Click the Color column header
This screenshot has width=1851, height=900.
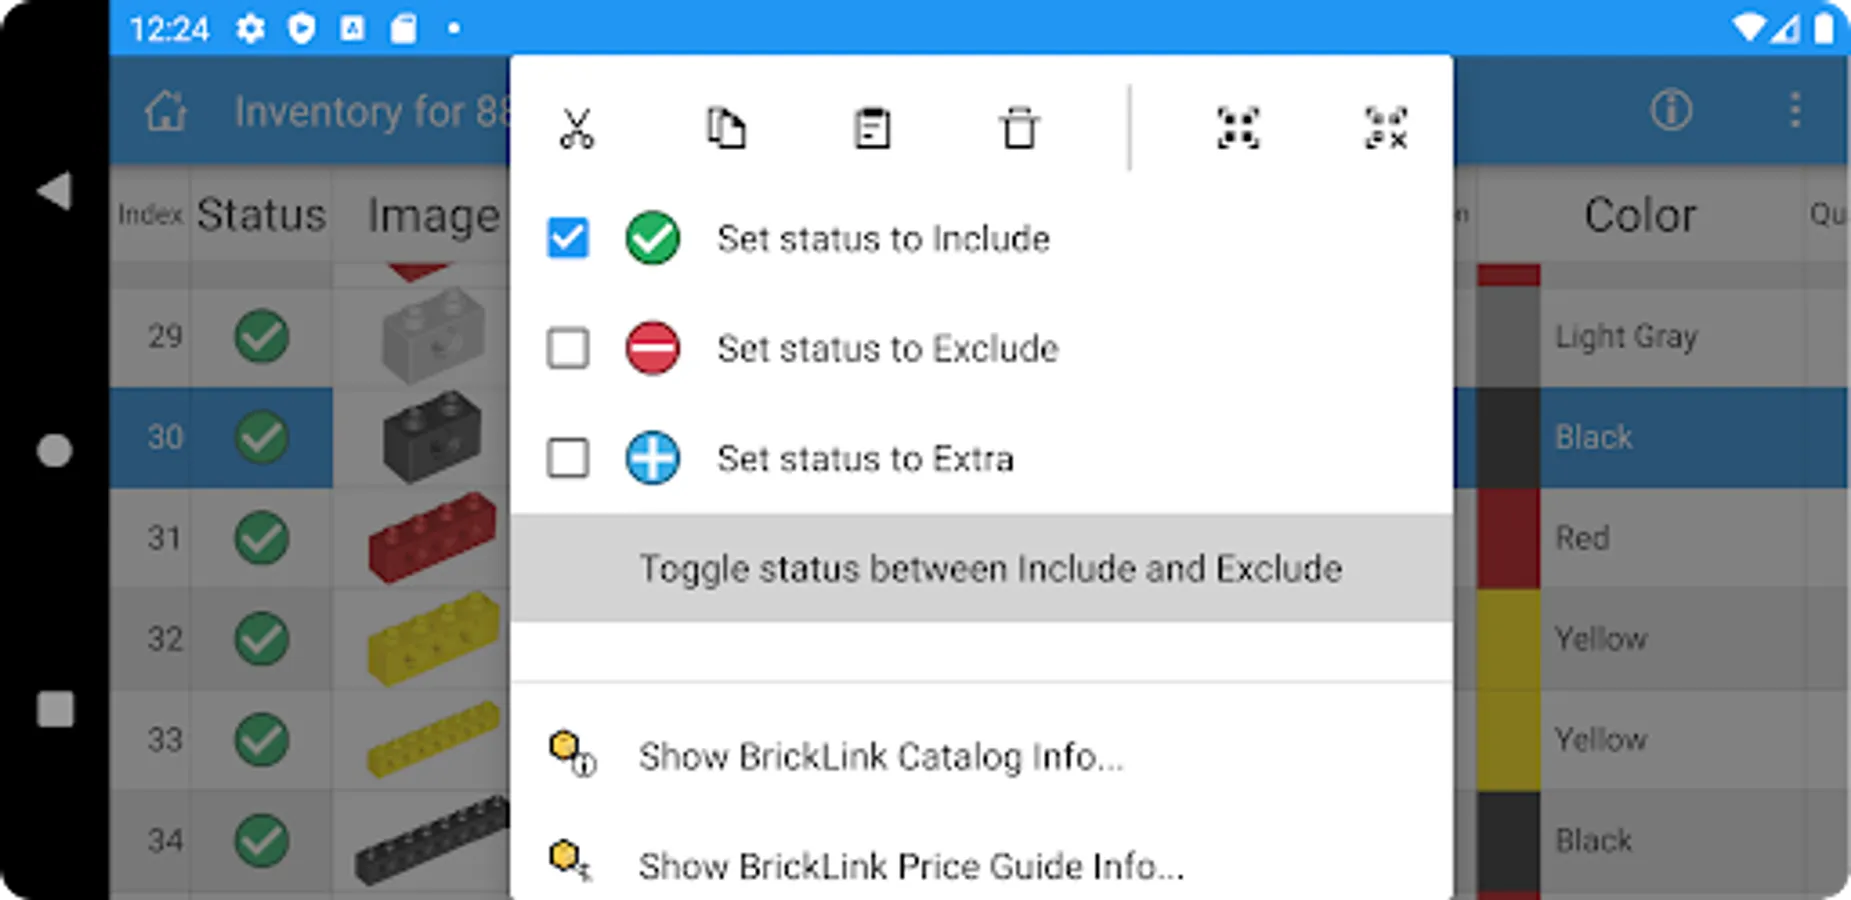[1640, 215]
